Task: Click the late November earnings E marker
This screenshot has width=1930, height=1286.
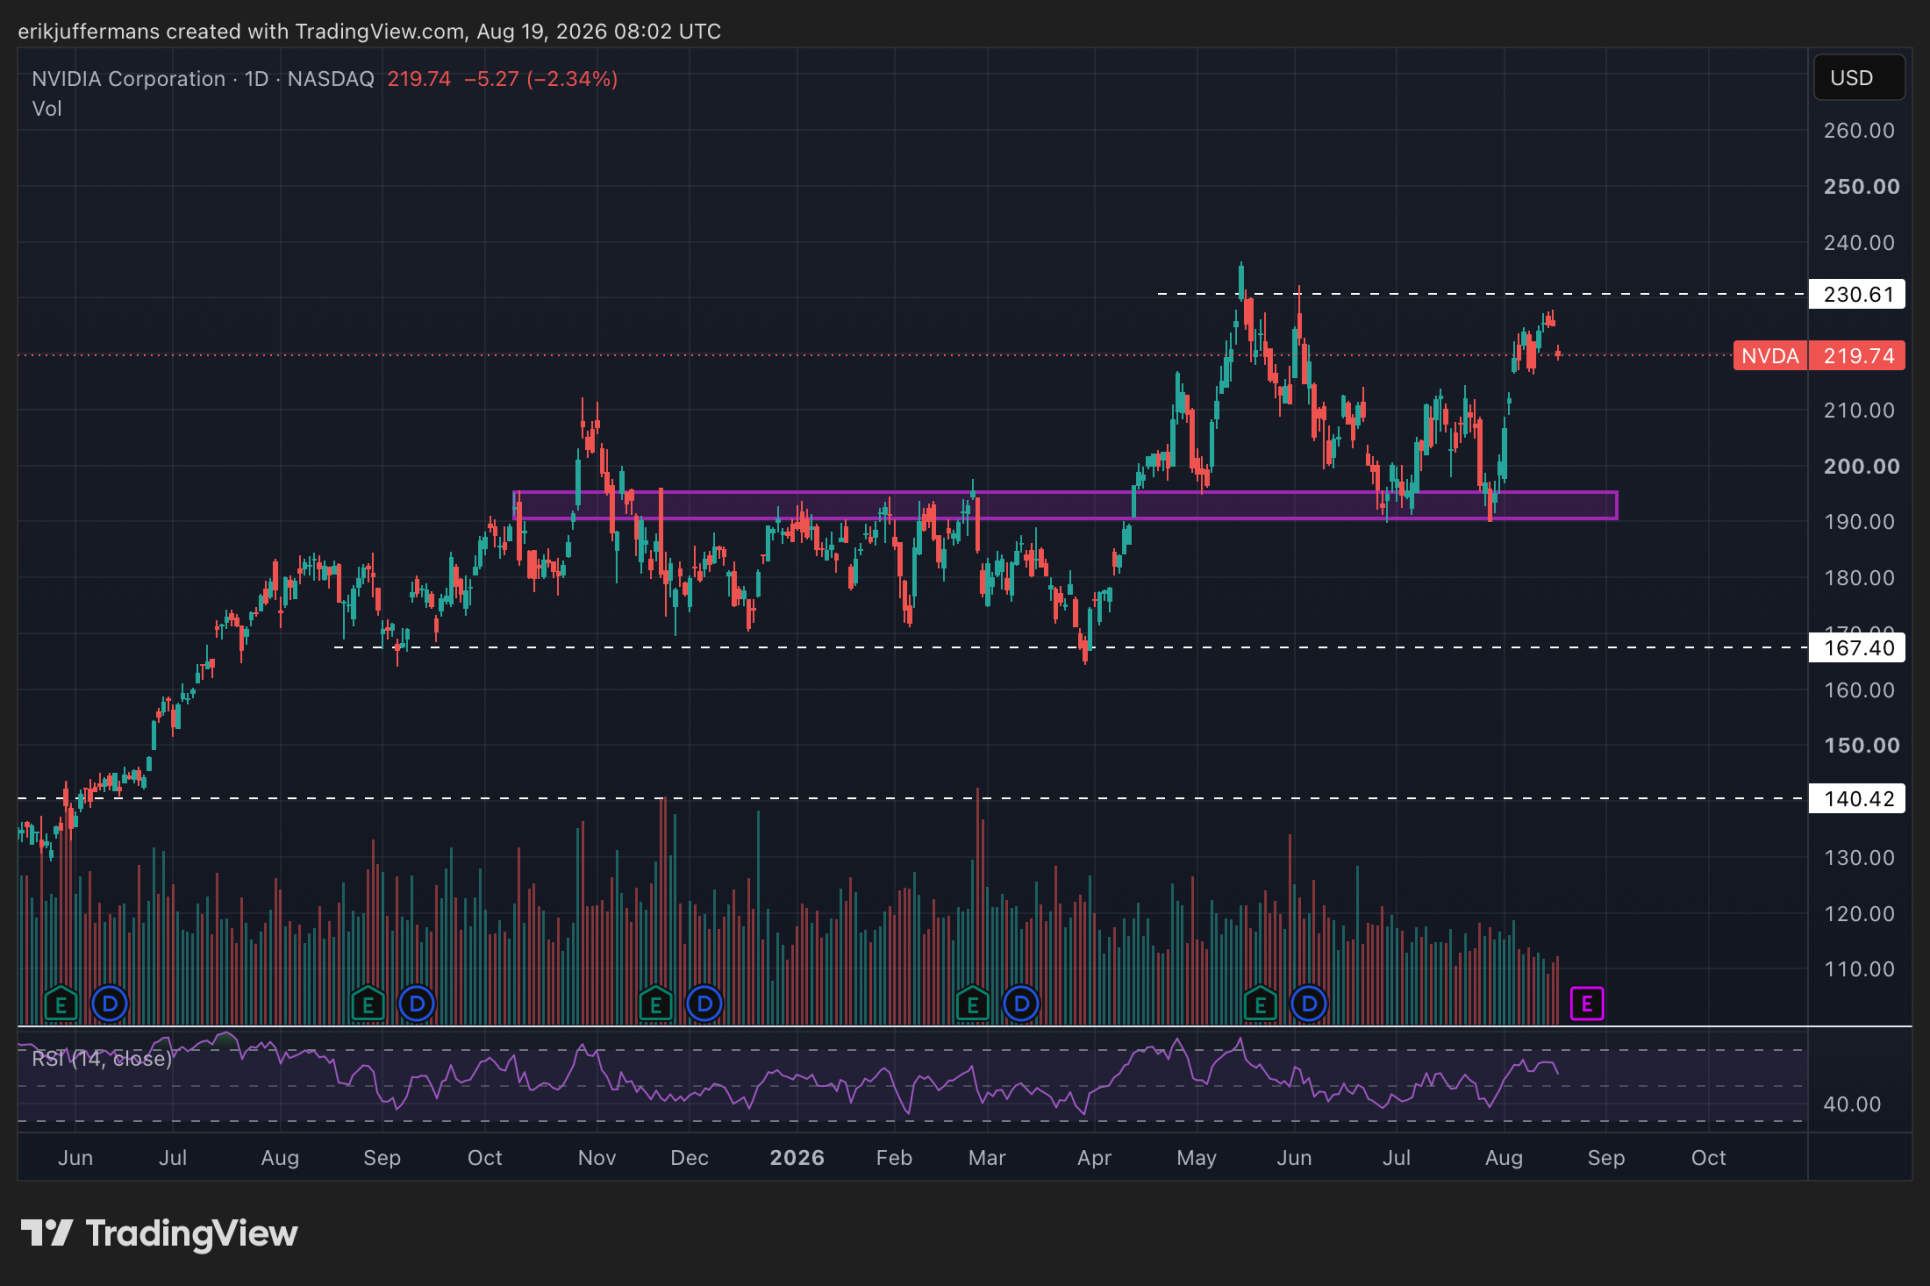Action: 655,1003
